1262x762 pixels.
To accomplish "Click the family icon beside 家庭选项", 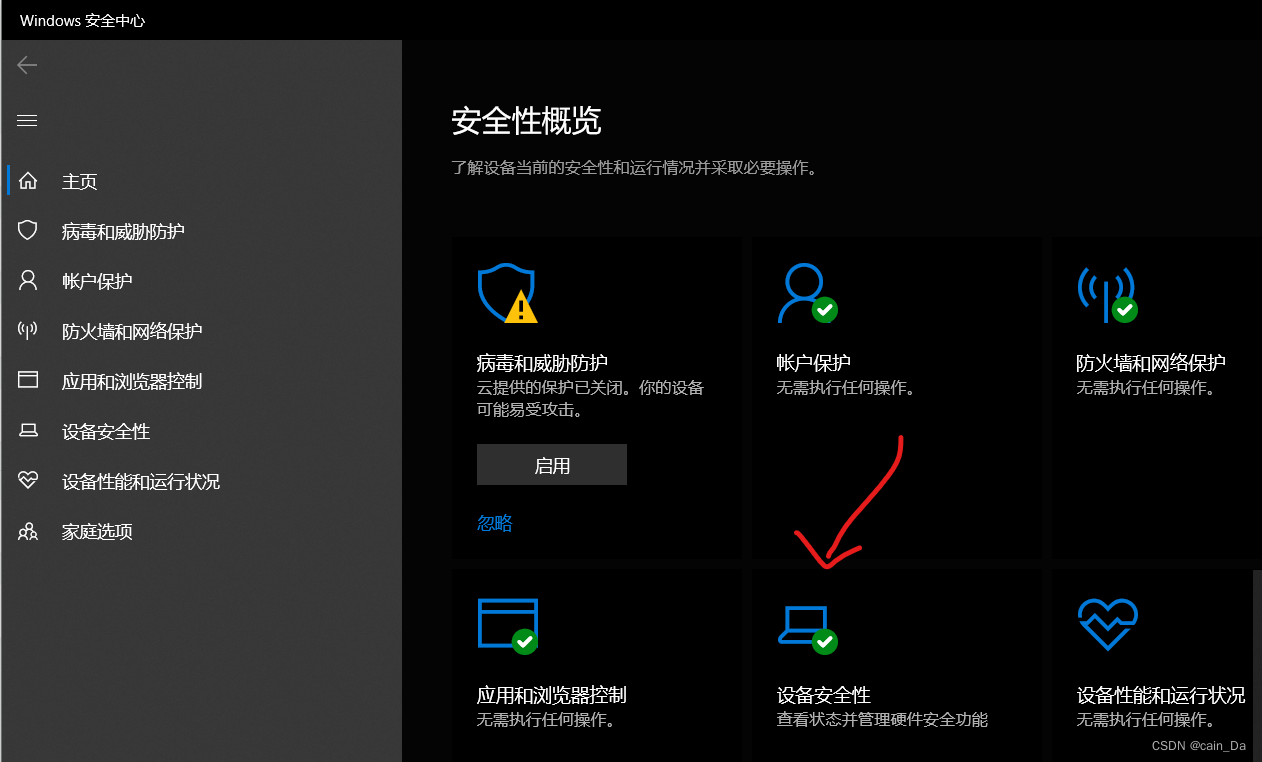I will pyautogui.click(x=28, y=531).
